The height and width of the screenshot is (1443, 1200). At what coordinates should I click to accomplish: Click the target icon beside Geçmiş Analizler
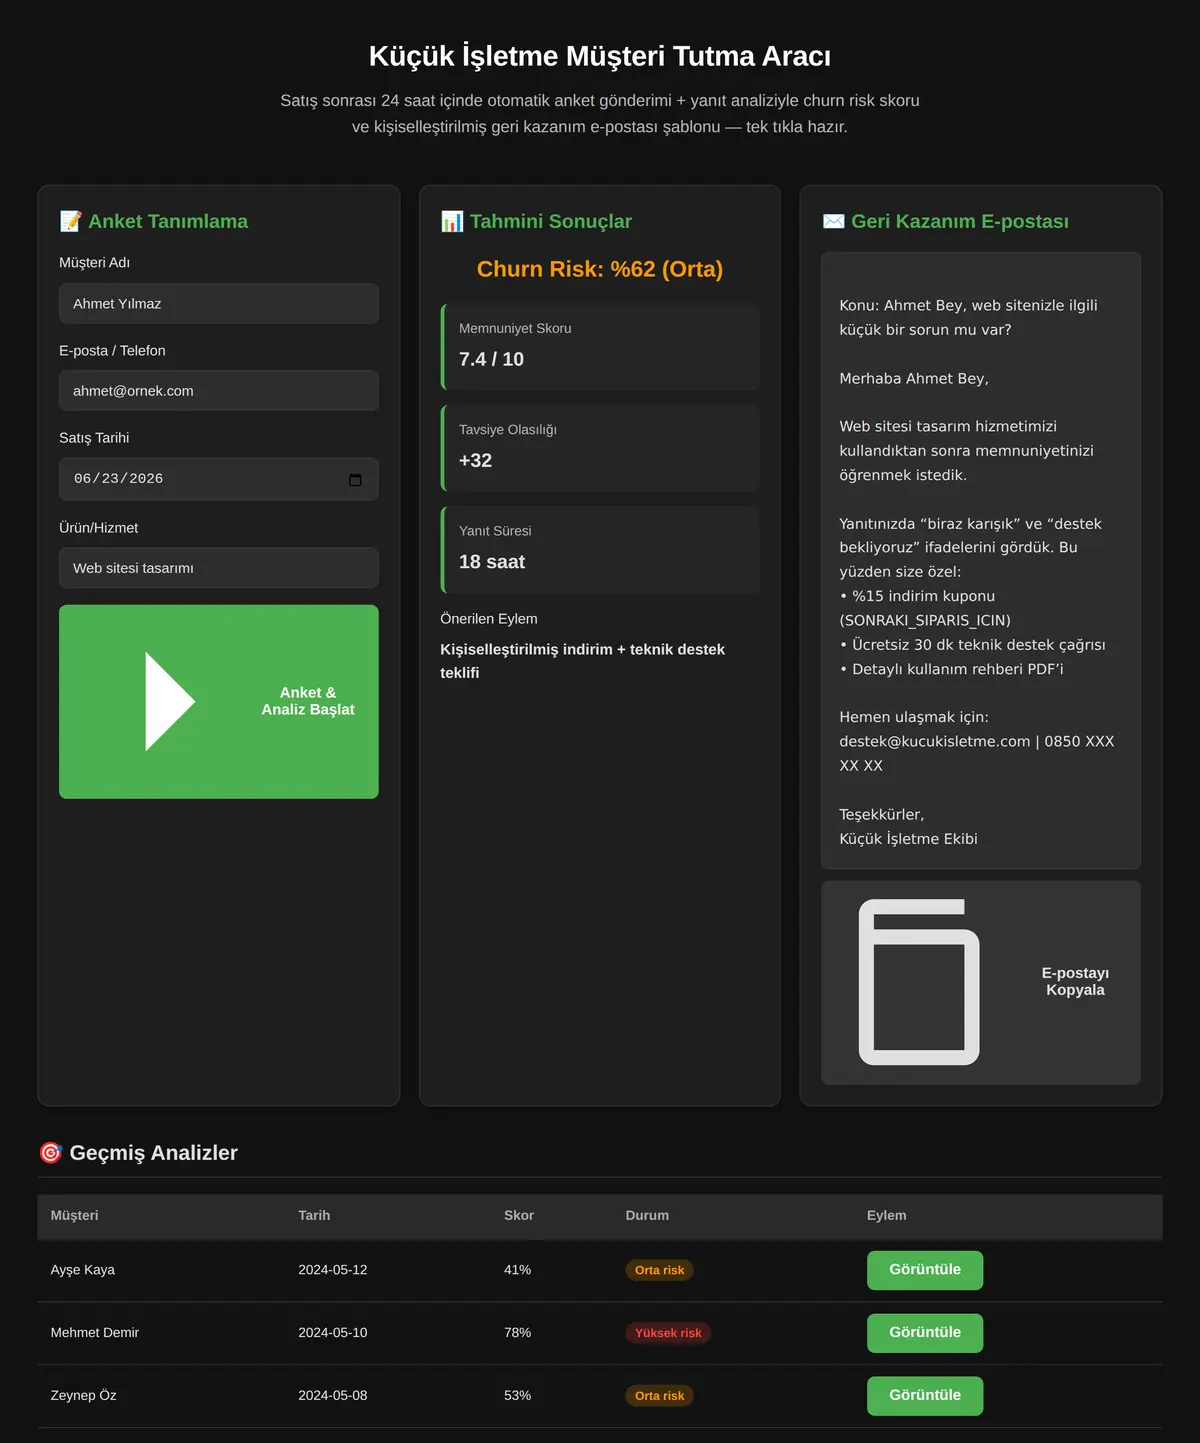50,1153
